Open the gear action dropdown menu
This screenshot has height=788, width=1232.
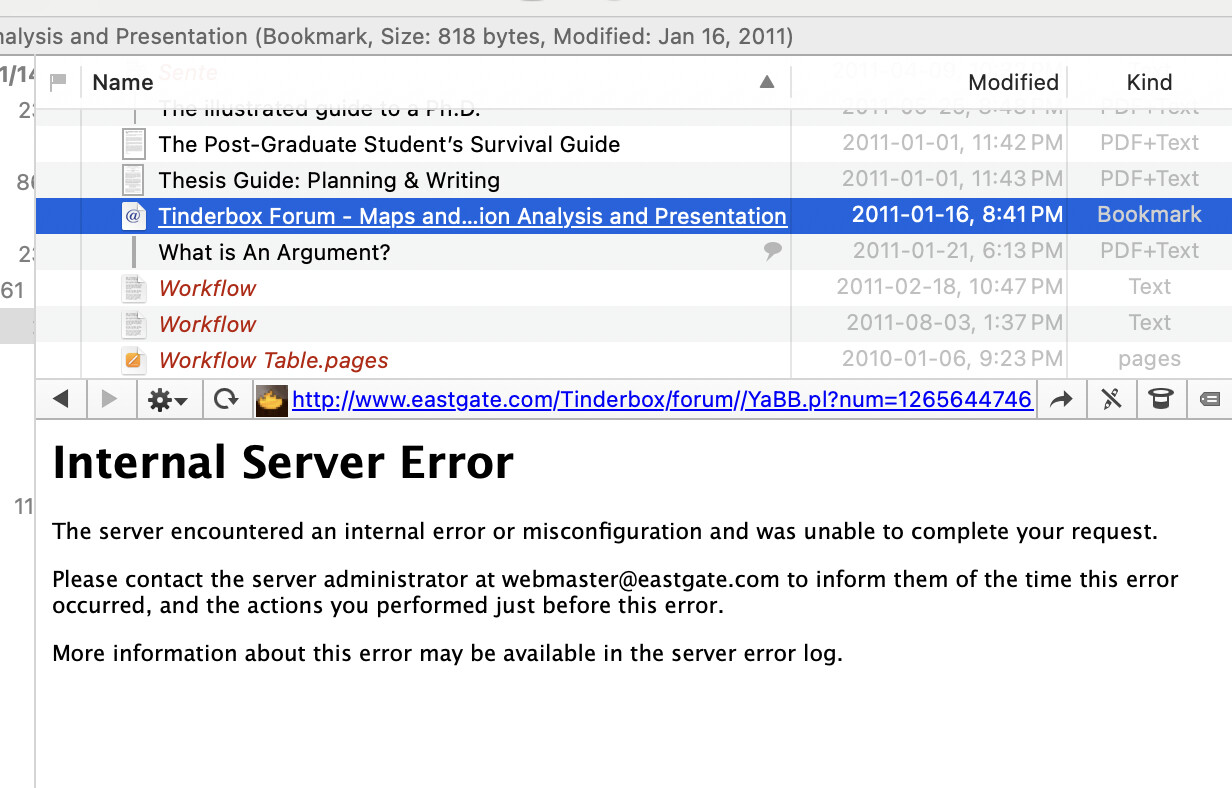[x=167, y=400]
